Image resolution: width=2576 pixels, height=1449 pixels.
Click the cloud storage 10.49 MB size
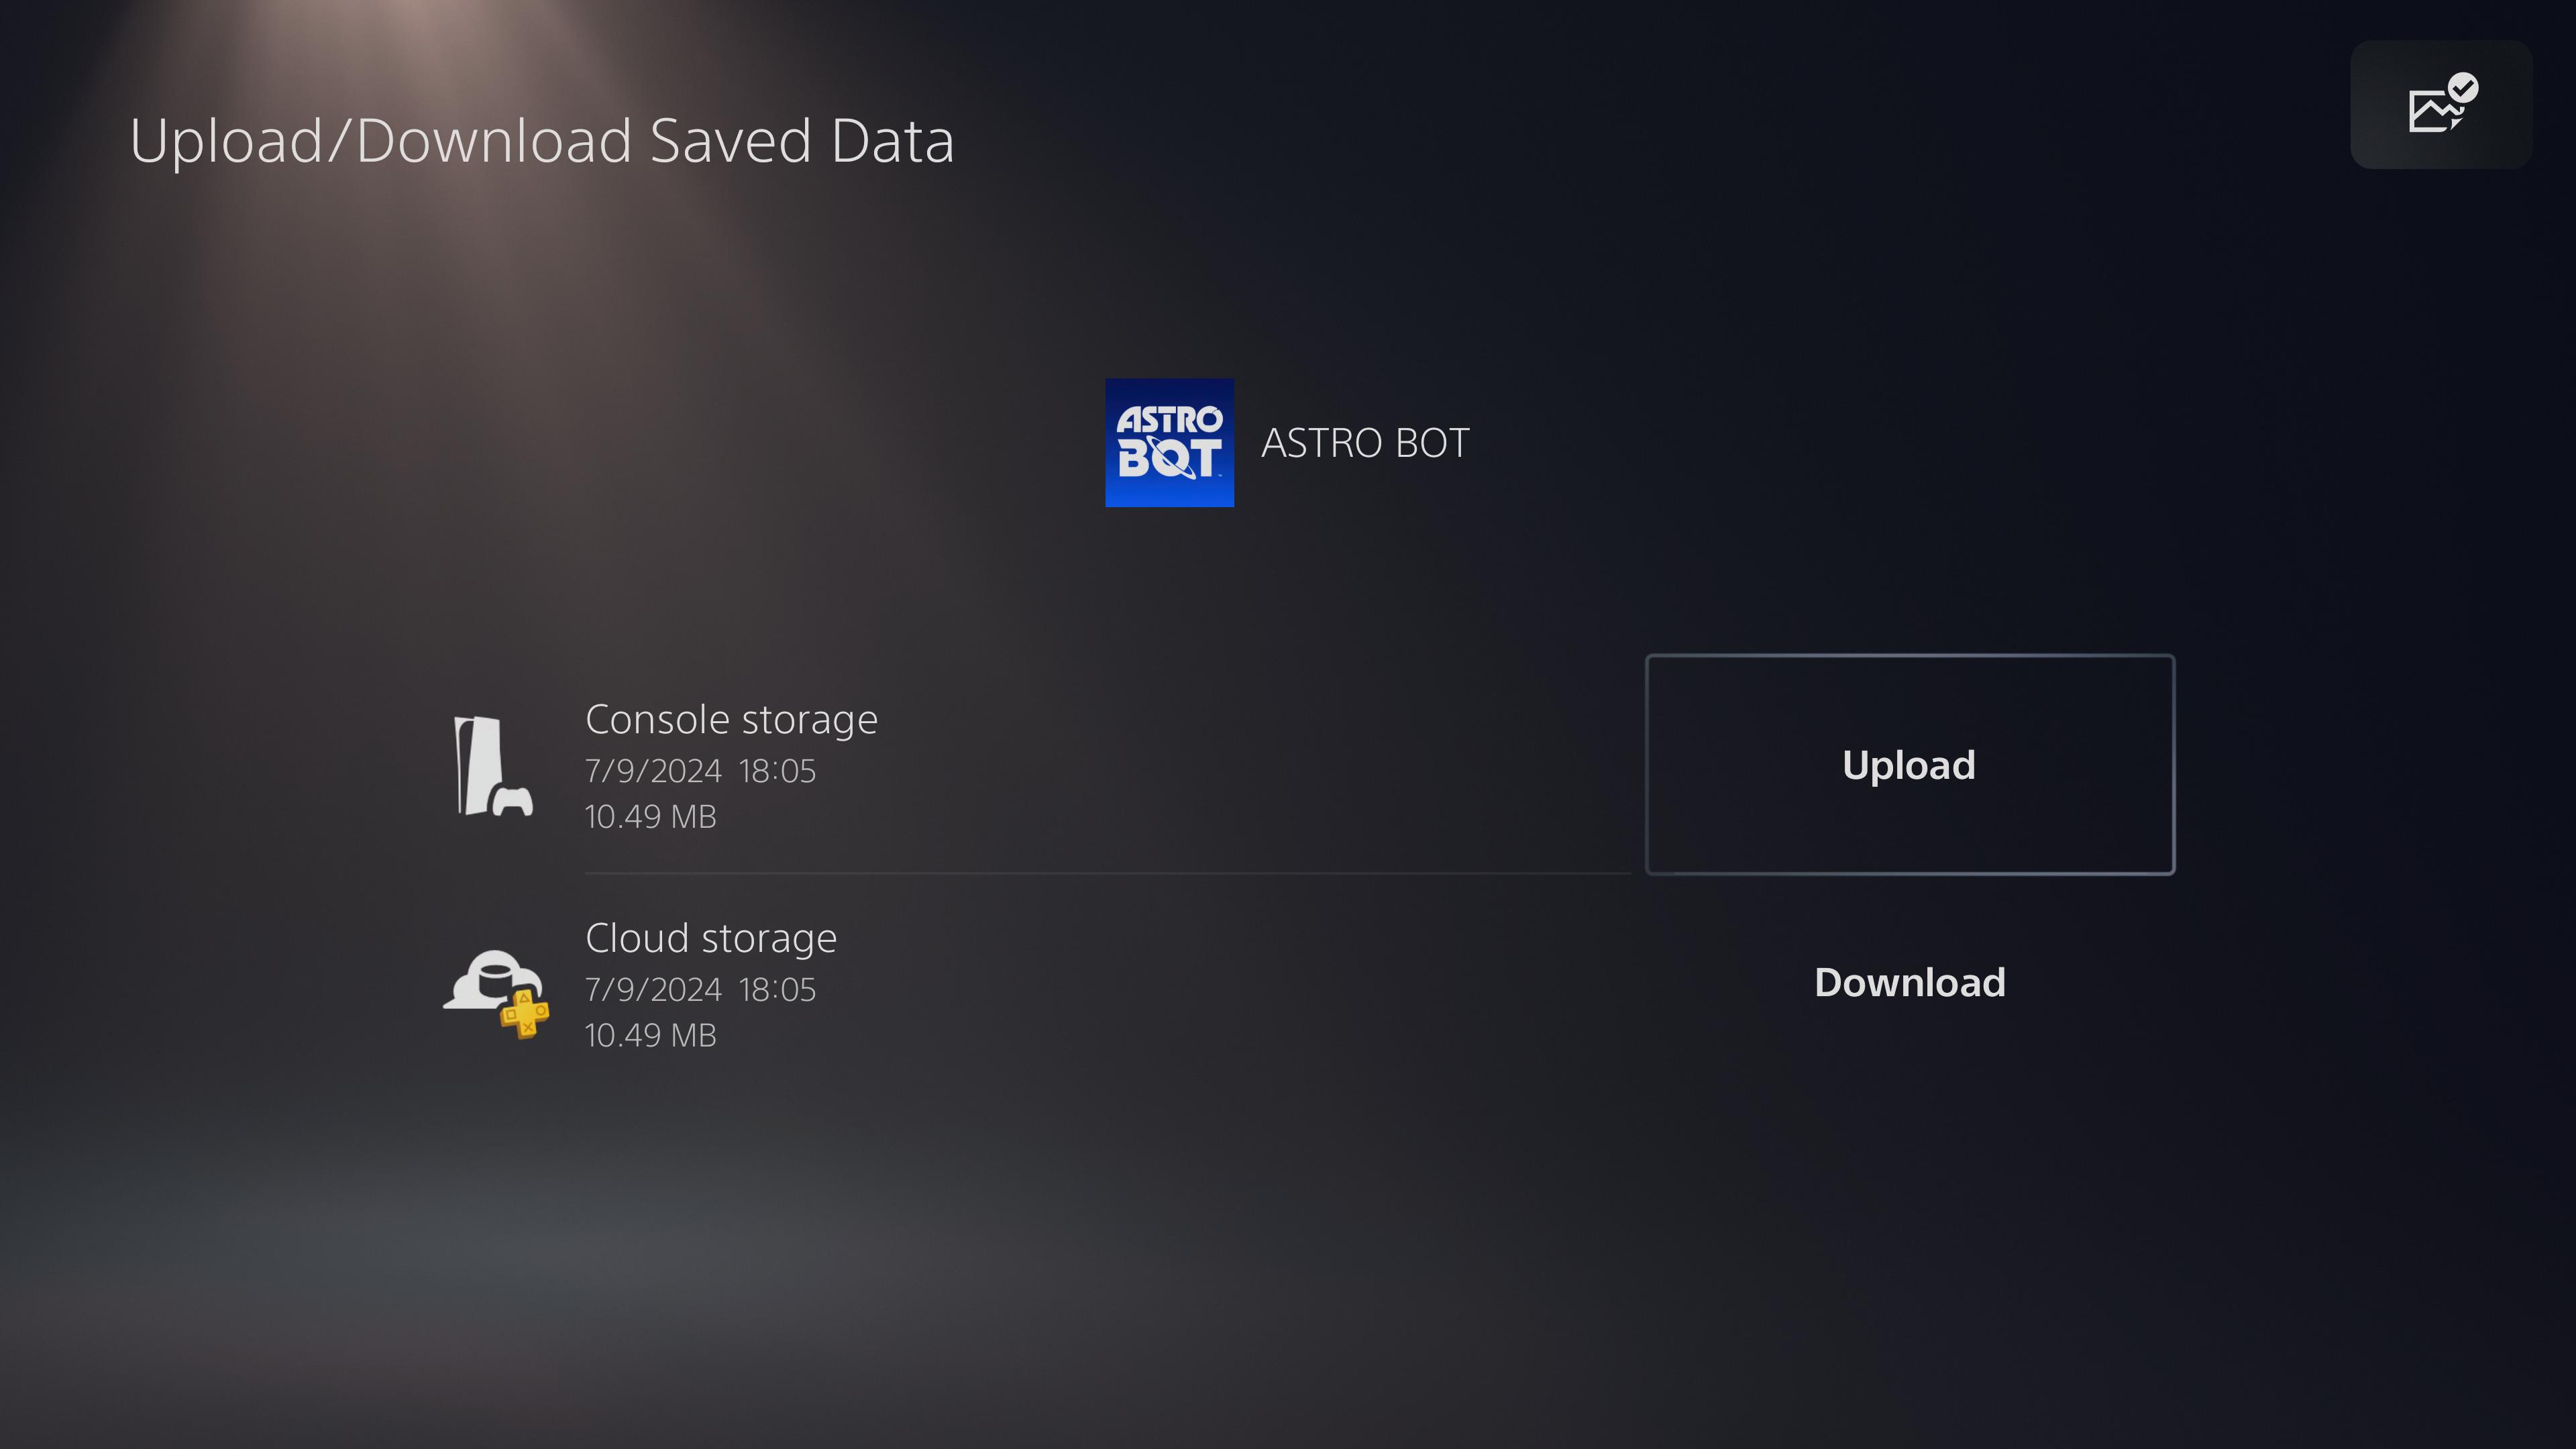(x=650, y=1035)
